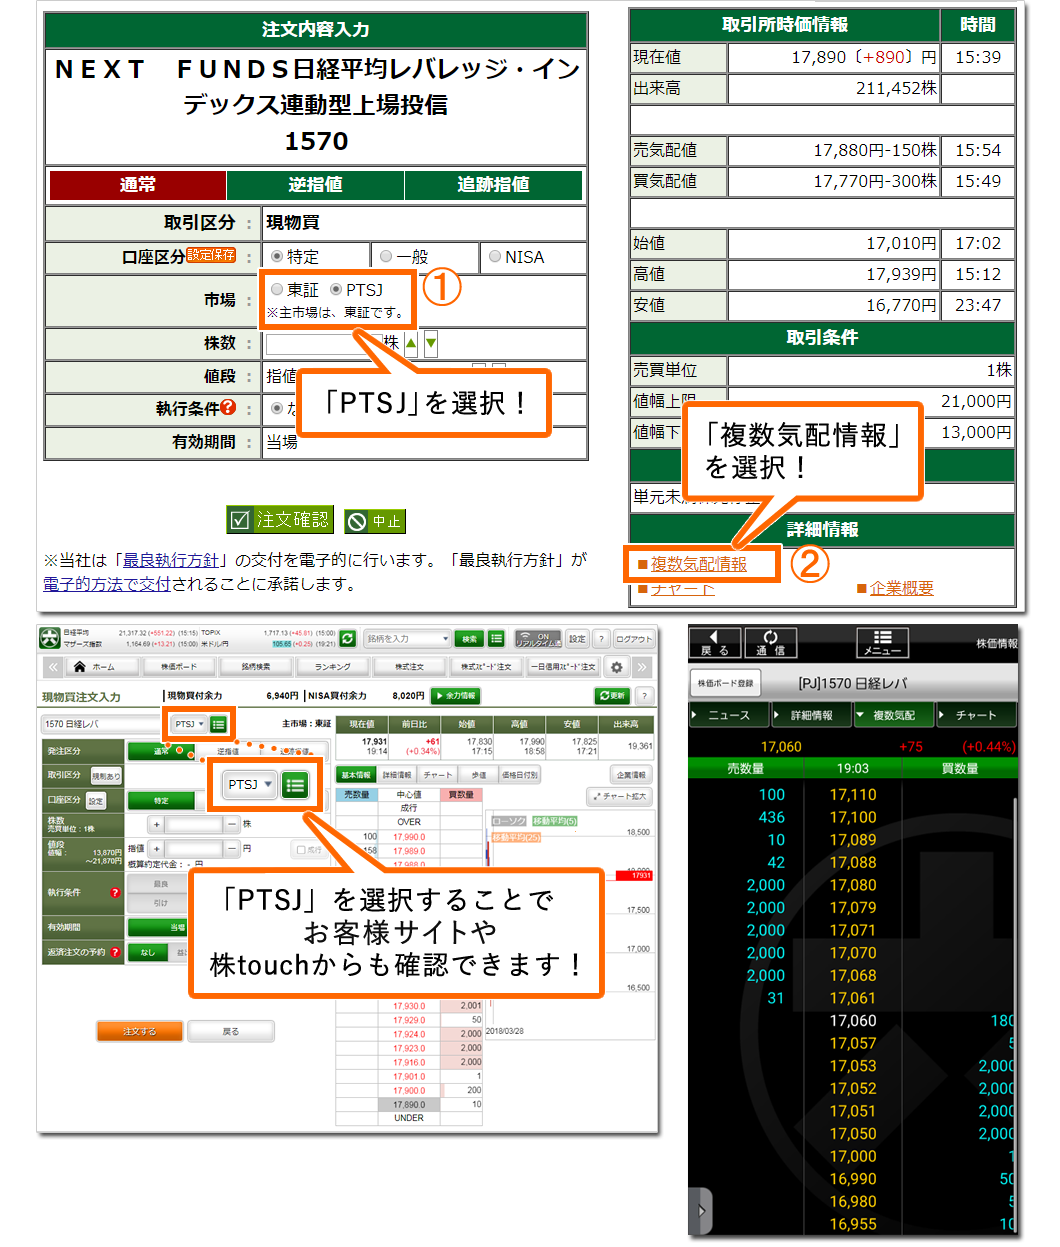The width and height of the screenshot is (1060, 1247).
Task: Open the 価格日付別 tab
Action: click(x=520, y=775)
